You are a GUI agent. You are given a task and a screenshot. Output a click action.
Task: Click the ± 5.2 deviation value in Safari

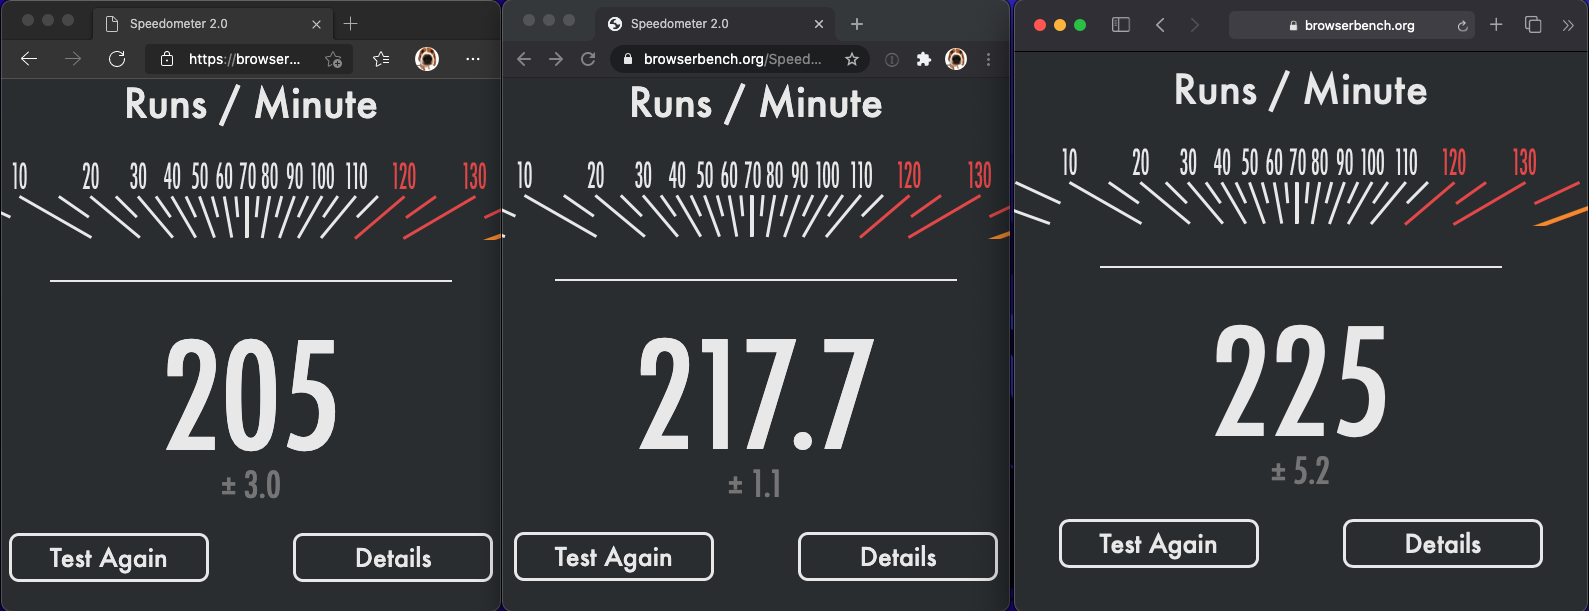coord(1300,471)
